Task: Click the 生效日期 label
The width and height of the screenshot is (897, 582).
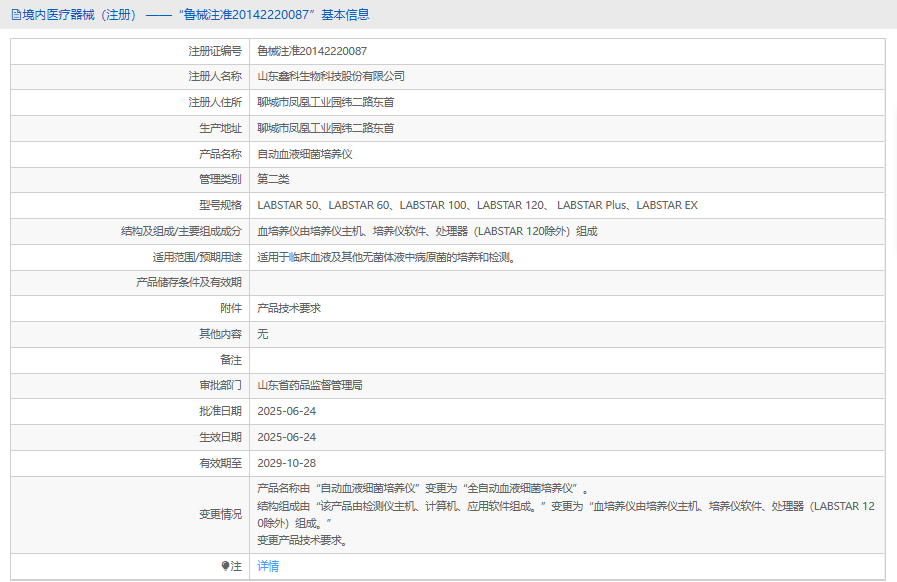Action: (220, 437)
